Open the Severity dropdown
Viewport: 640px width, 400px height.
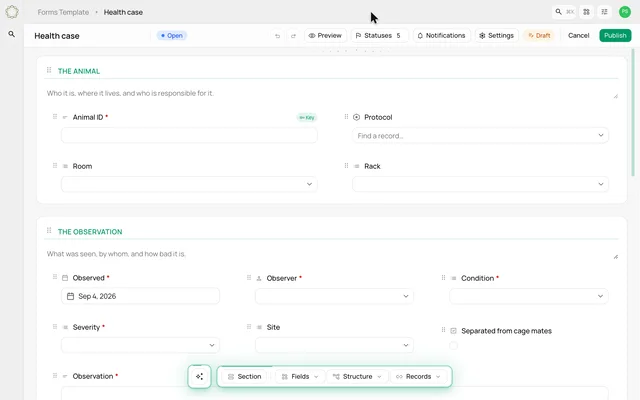(x=140, y=345)
